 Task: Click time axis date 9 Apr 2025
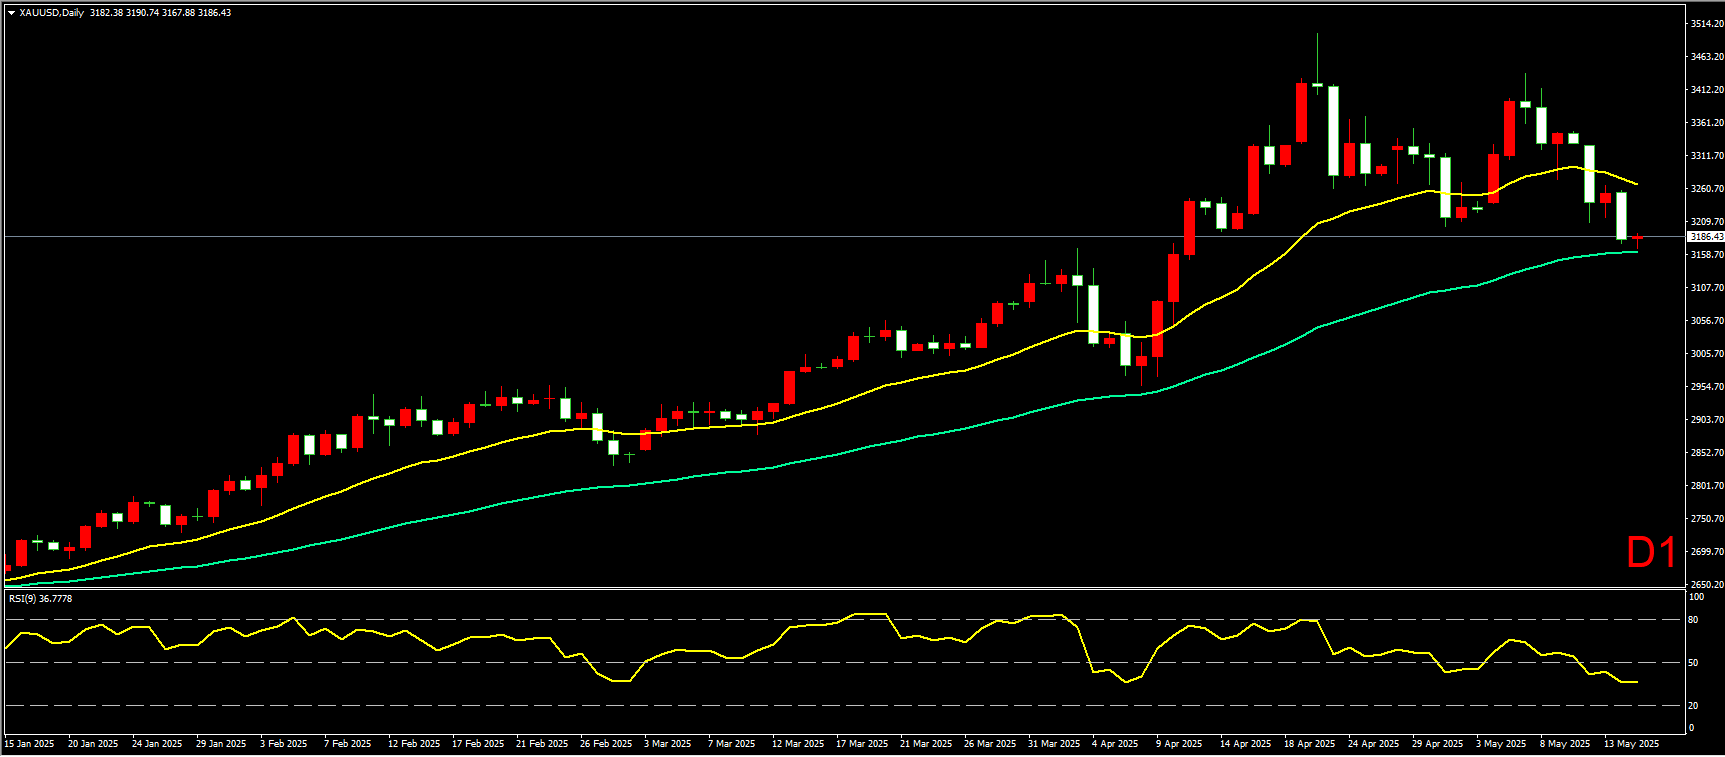(1180, 744)
